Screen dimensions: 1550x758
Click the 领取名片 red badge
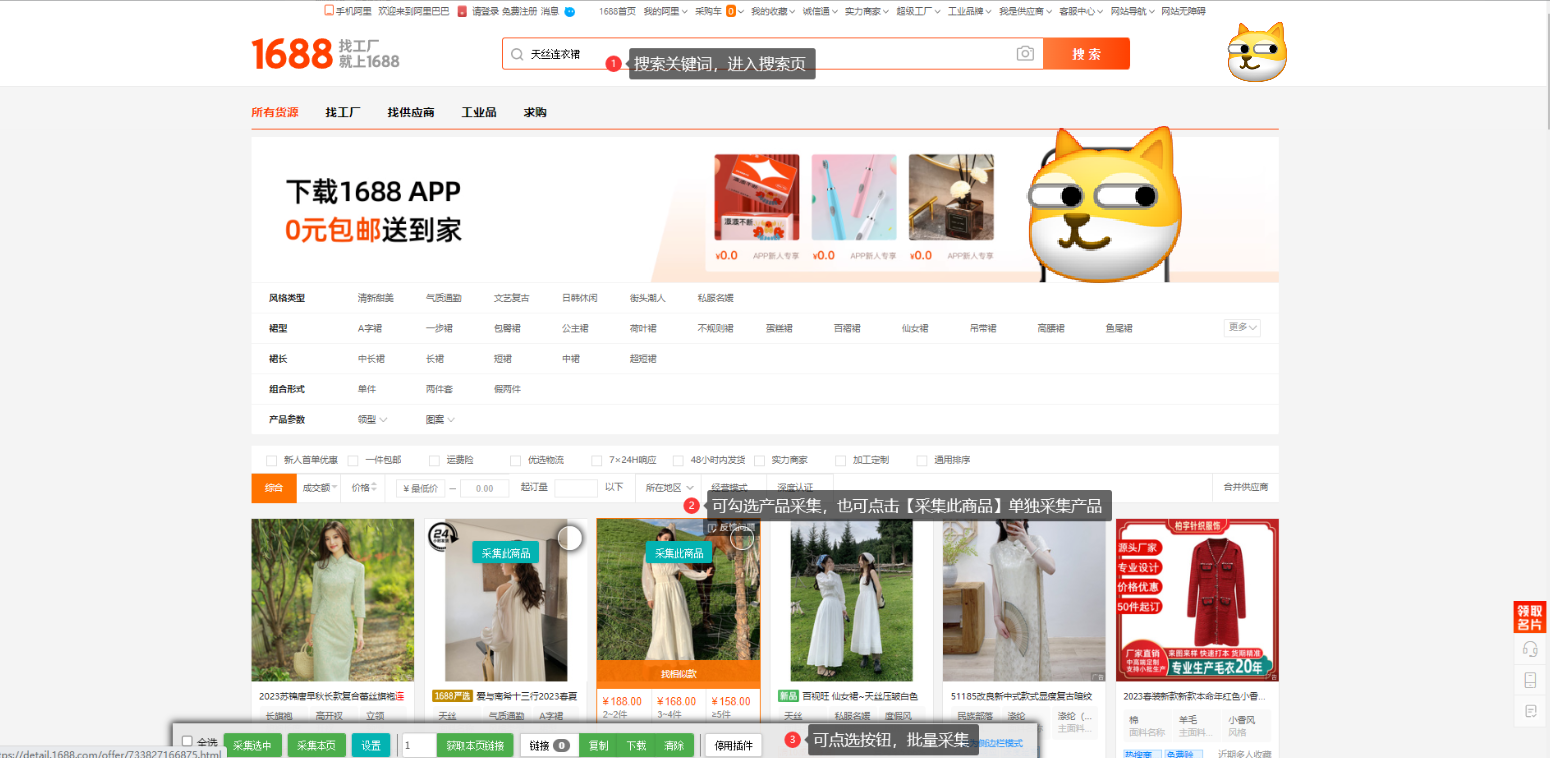click(1529, 617)
